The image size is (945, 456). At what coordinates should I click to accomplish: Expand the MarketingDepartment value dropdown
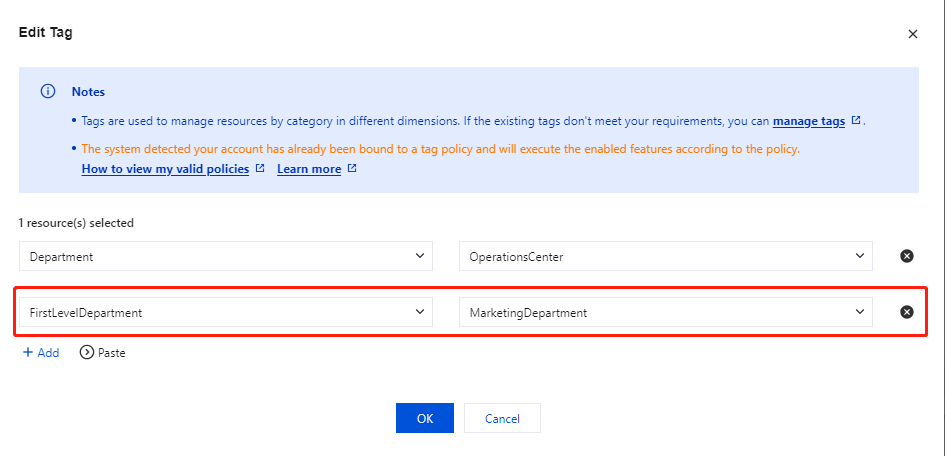(665, 312)
